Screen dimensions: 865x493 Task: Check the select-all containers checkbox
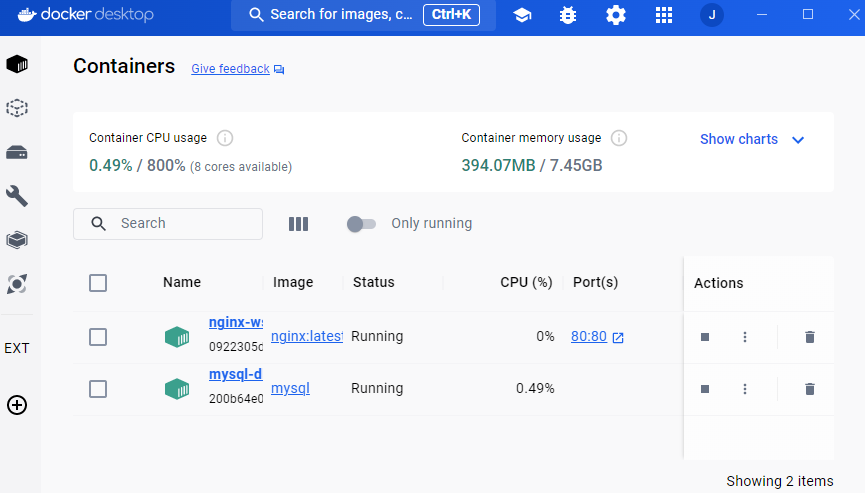98,283
